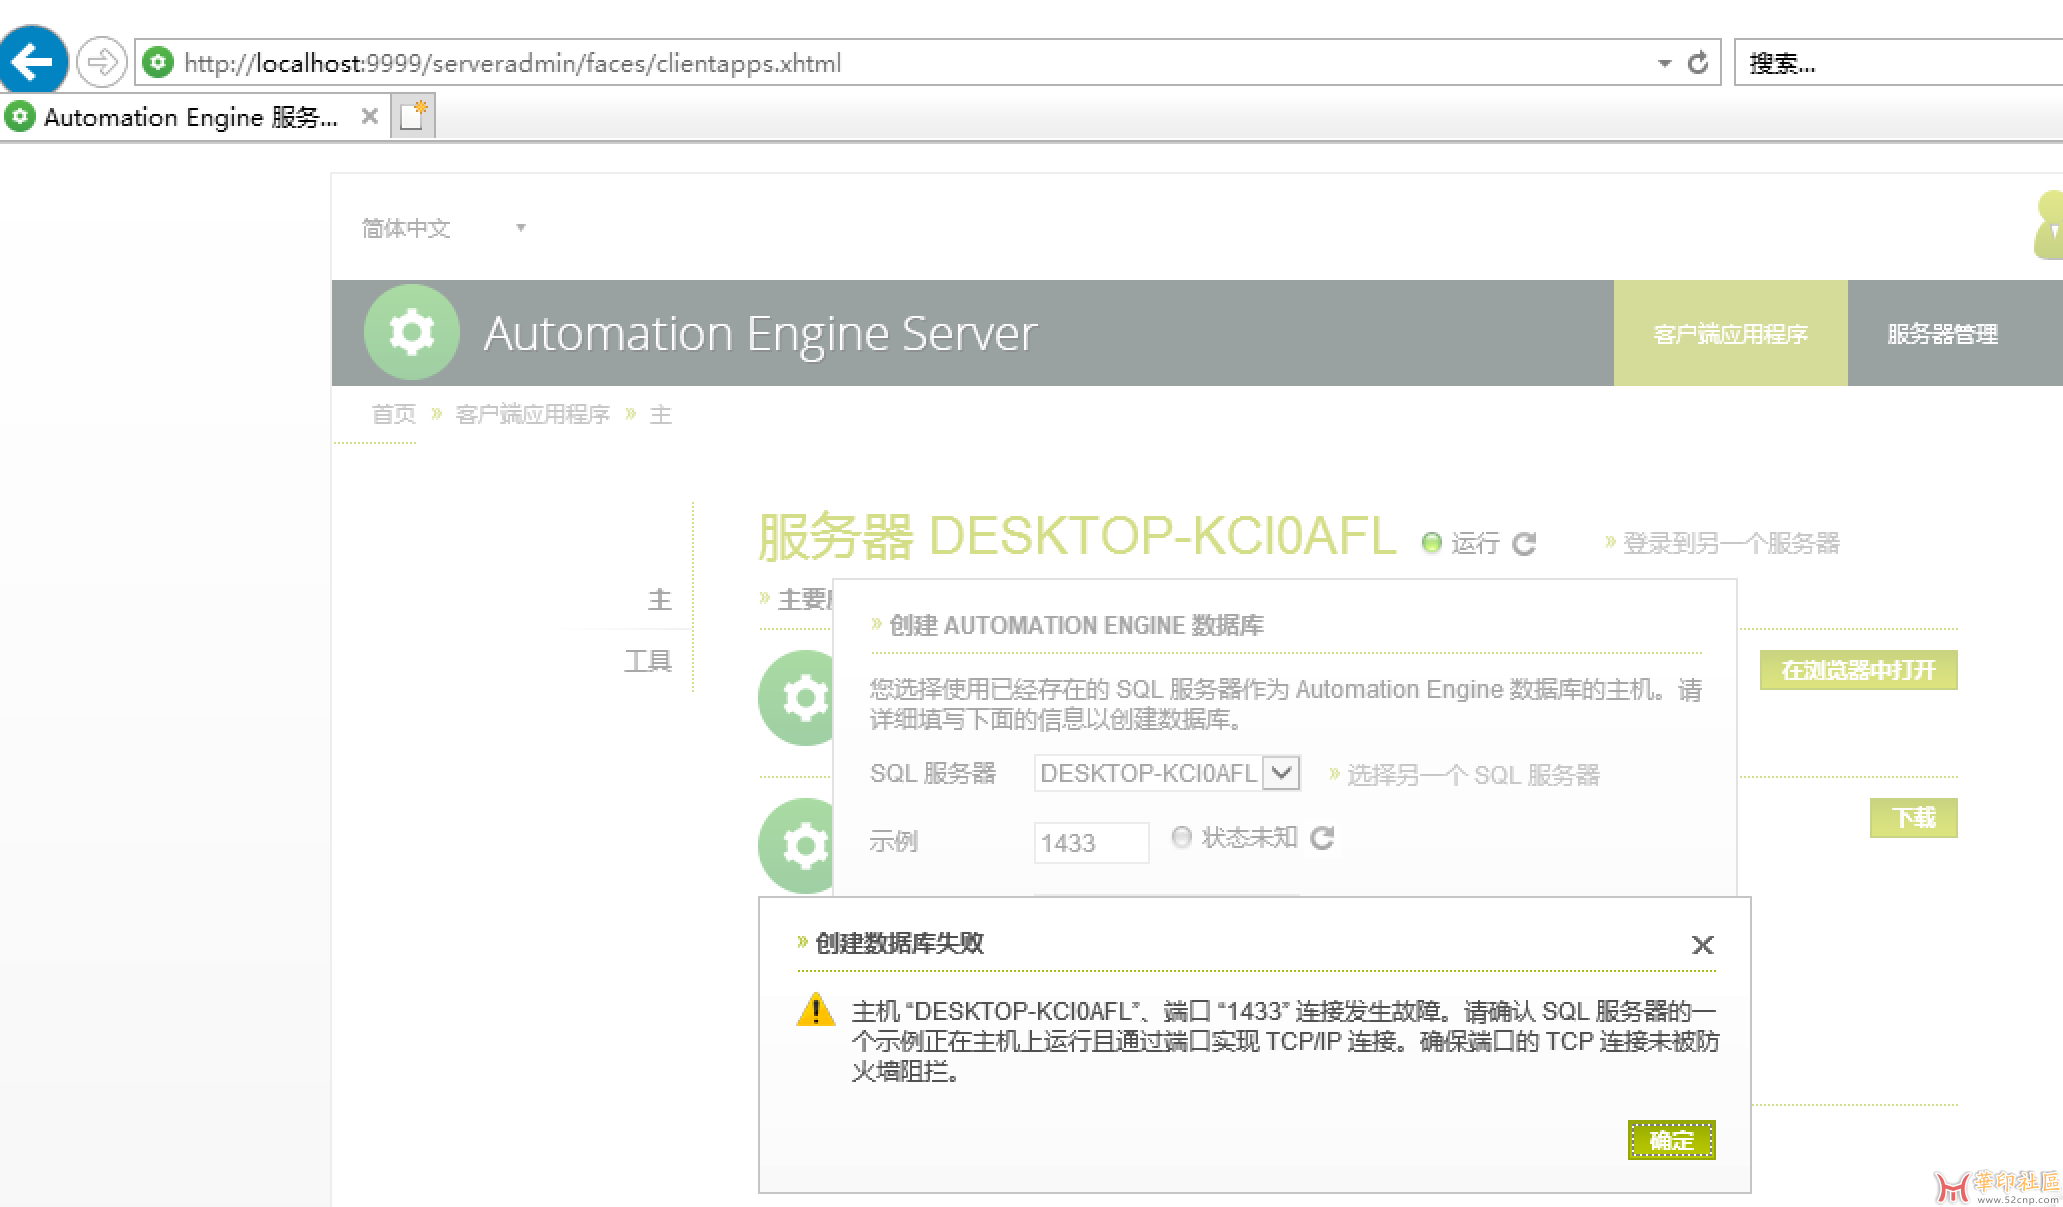Open the 简体中文 language dropdown

(x=444, y=228)
